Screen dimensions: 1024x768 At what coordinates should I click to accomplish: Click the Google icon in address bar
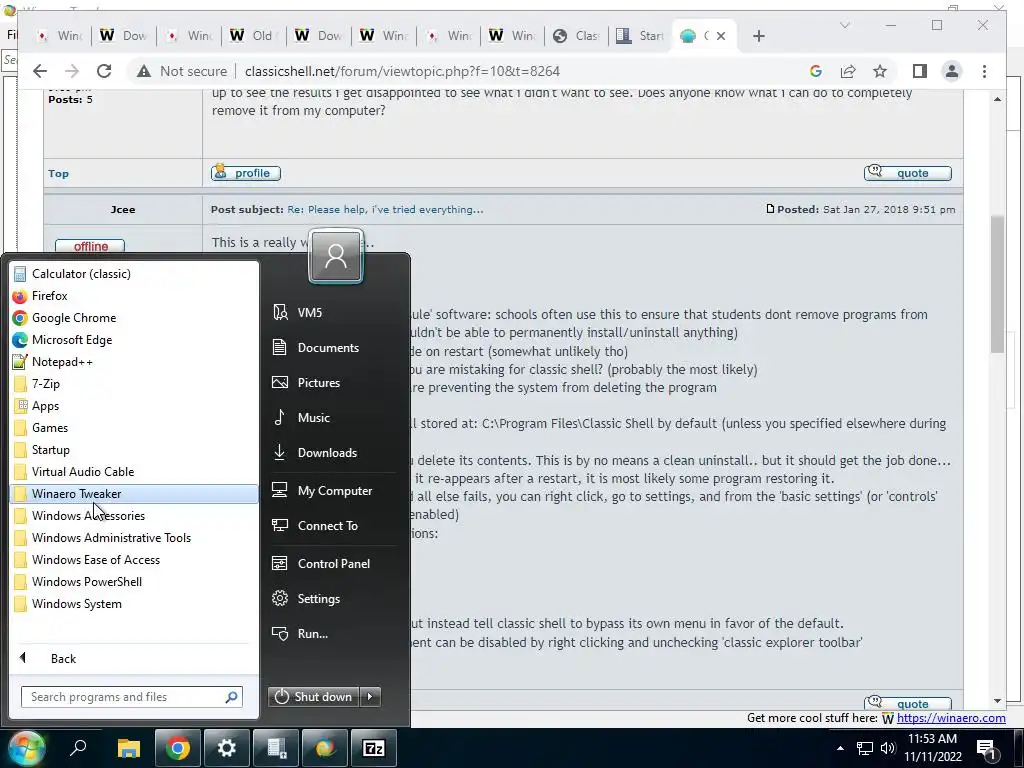816,71
